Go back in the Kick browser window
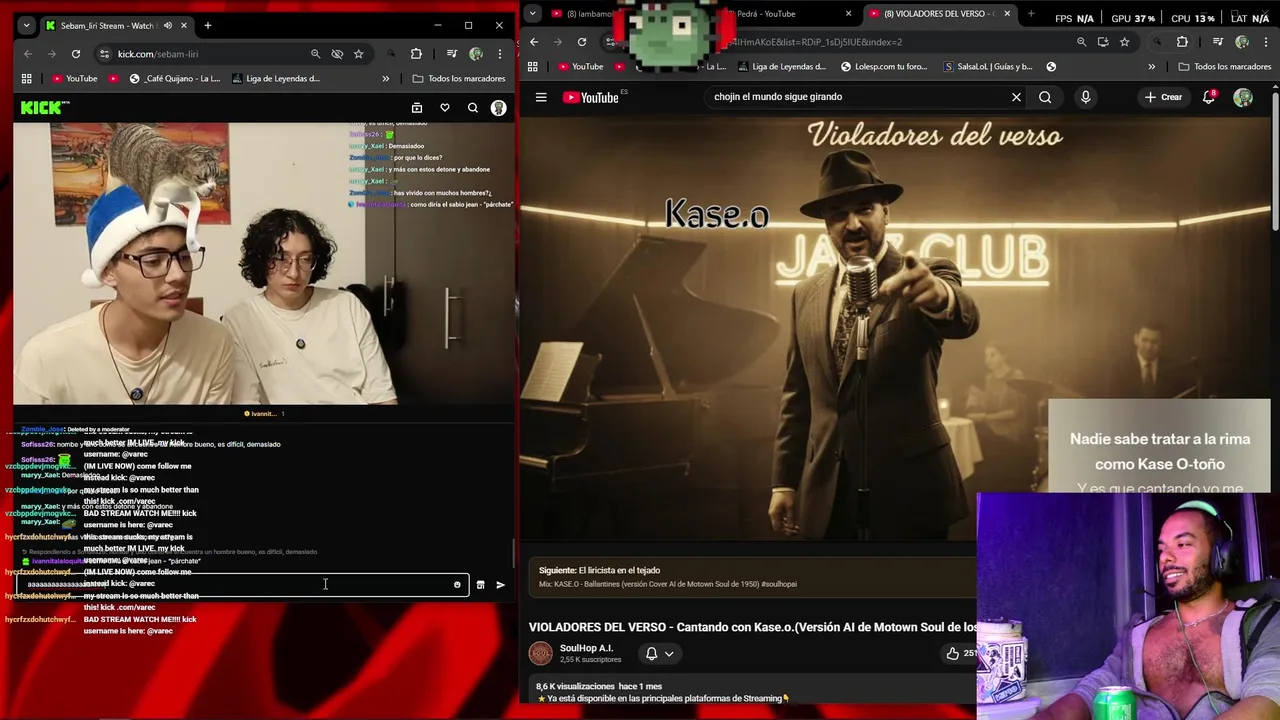 tap(28, 54)
